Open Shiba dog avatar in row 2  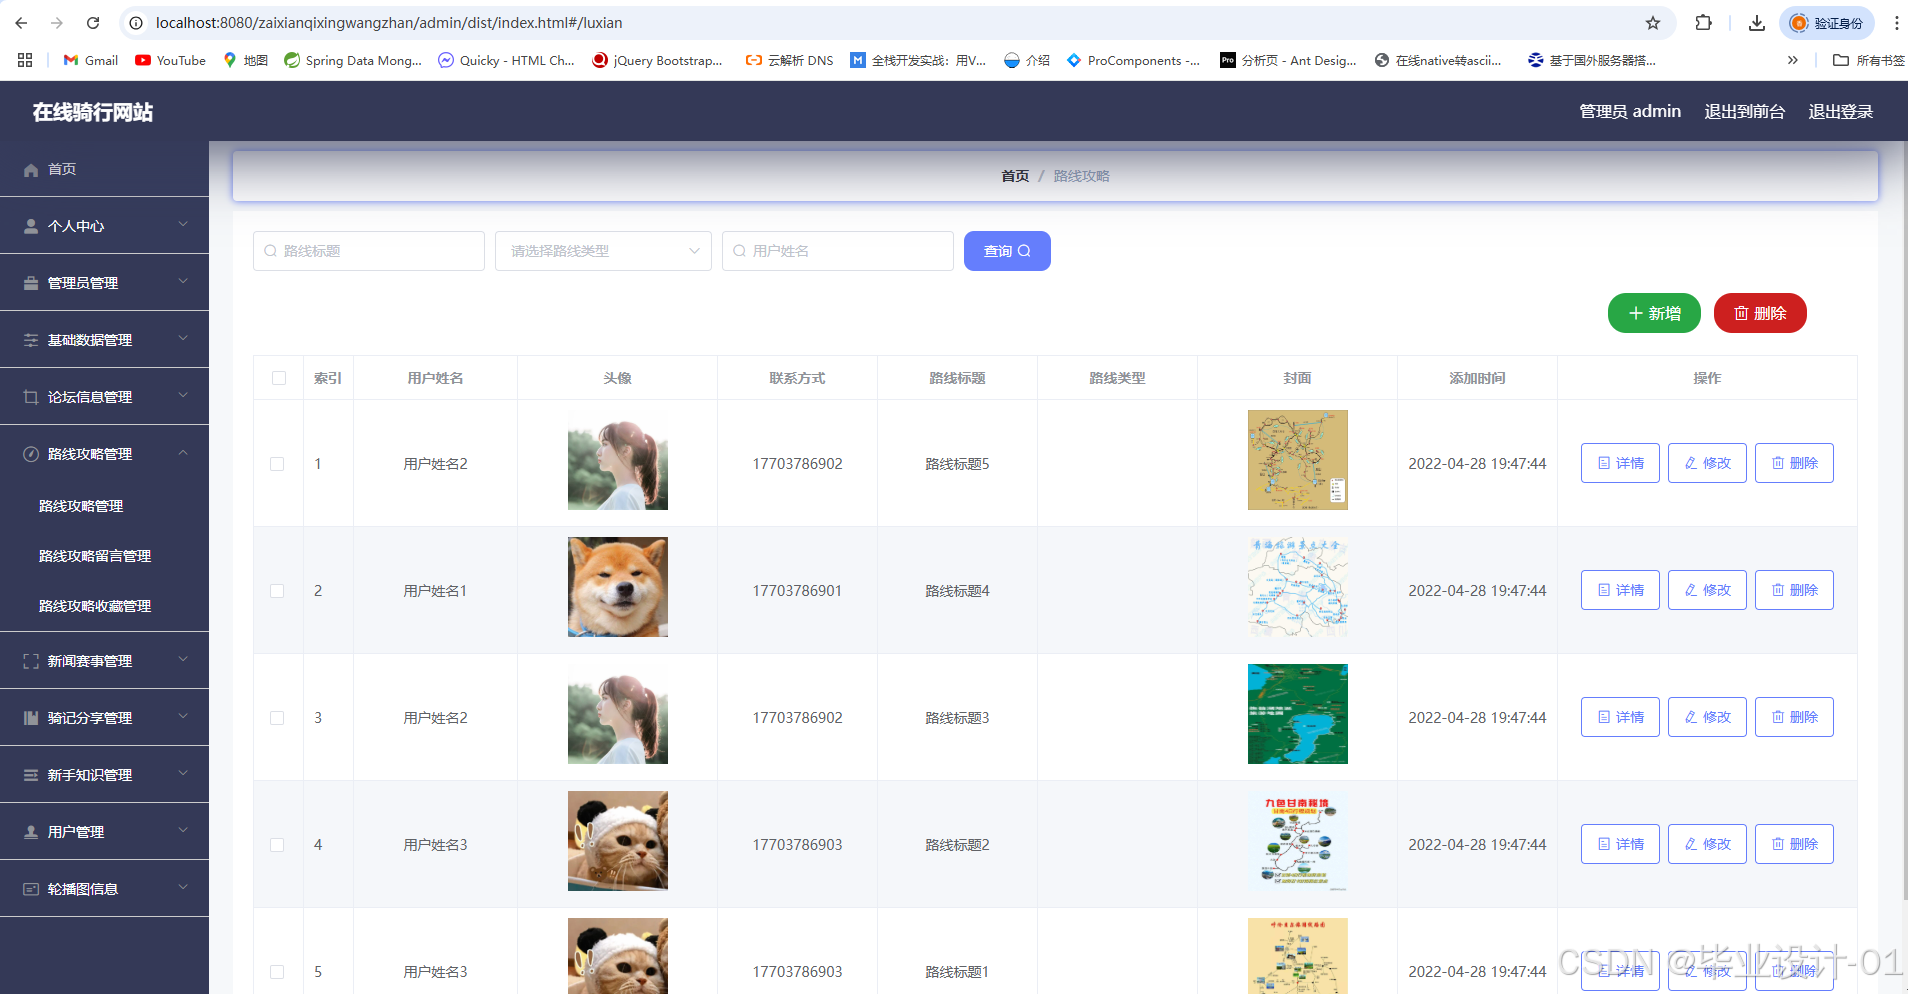point(618,587)
